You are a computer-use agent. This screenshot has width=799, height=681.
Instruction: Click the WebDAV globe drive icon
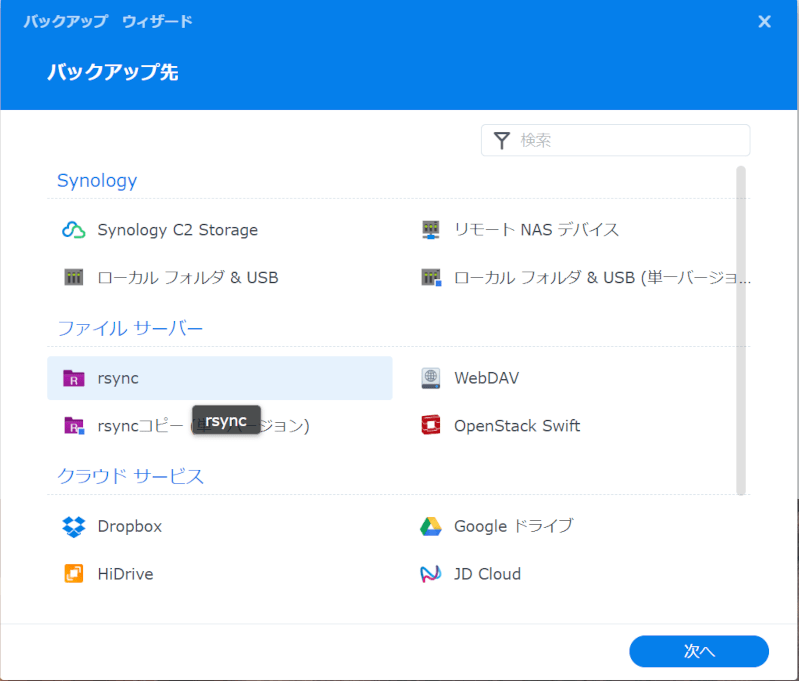(x=431, y=378)
